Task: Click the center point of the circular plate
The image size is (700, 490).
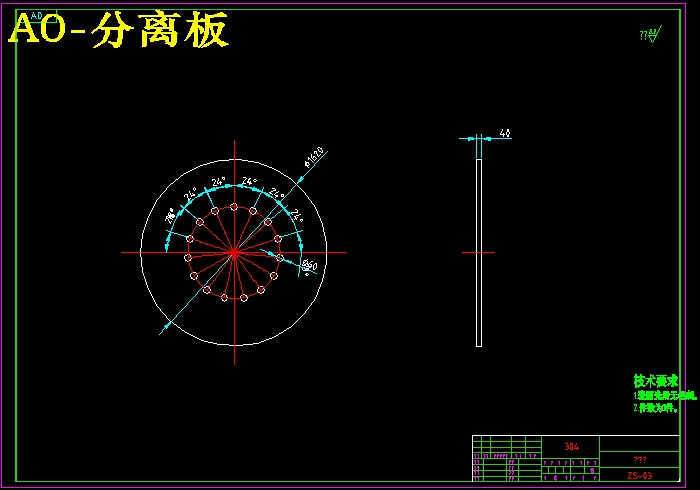Action: (x=234, y=252)
